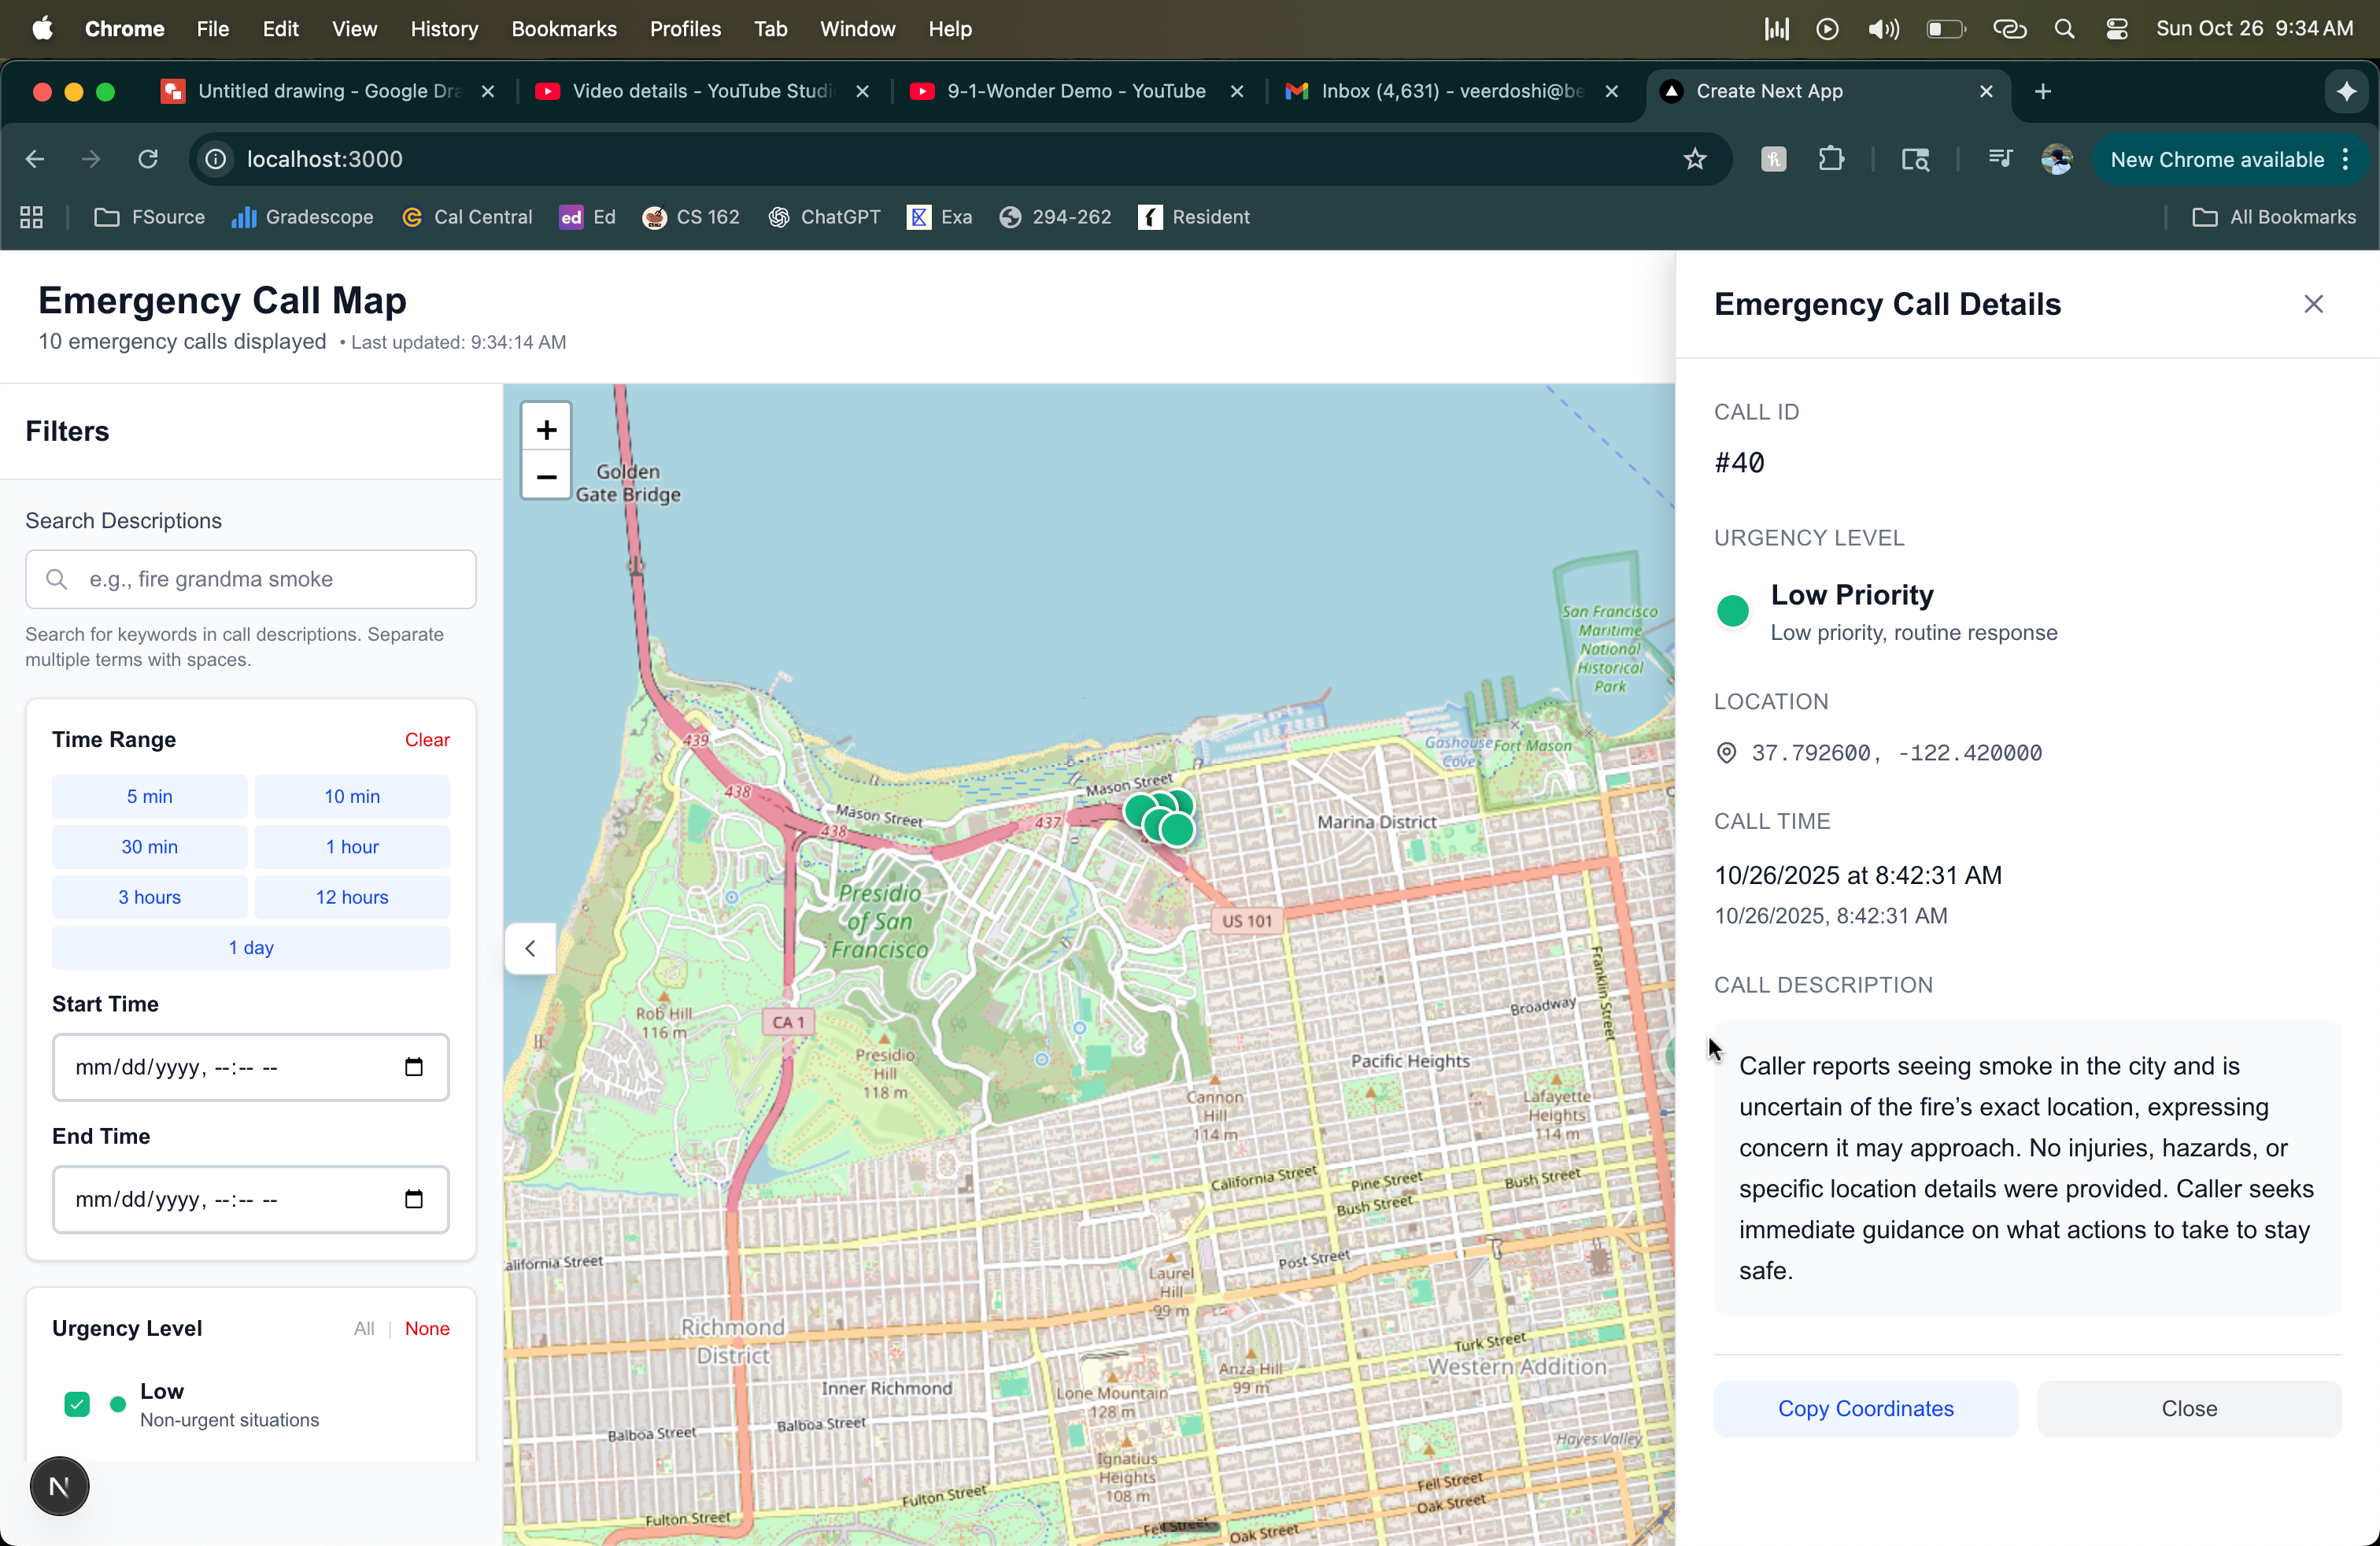Screen dimensions: 2380x1546
Task: Collapse the filters sidebar with the chevron
Action: [530, 948]
